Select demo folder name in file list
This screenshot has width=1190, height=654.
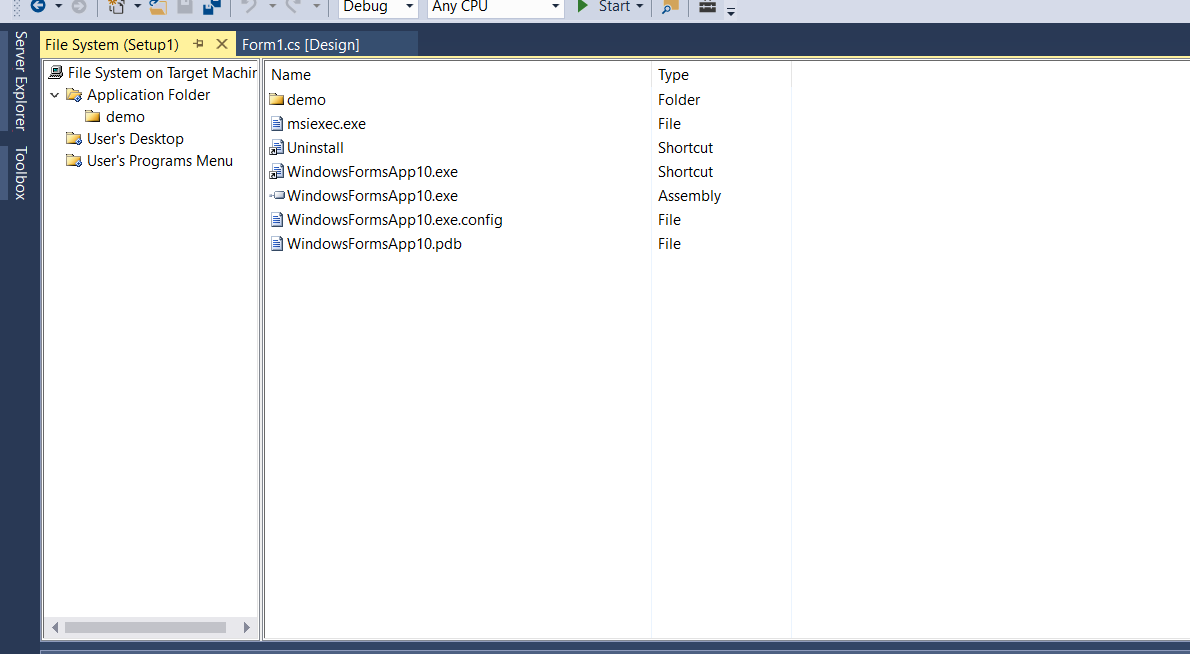pyautogui.click(x=307, y=100)
